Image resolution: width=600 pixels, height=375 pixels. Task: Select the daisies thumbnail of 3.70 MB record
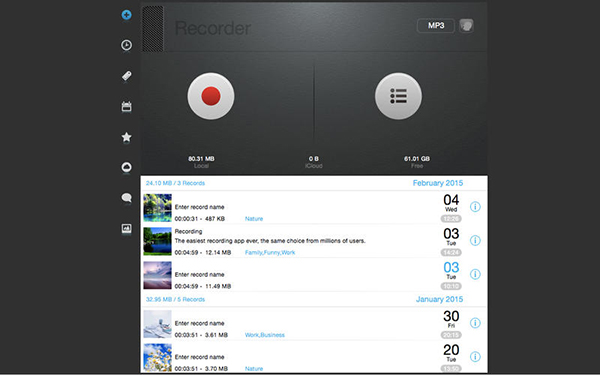157,358
